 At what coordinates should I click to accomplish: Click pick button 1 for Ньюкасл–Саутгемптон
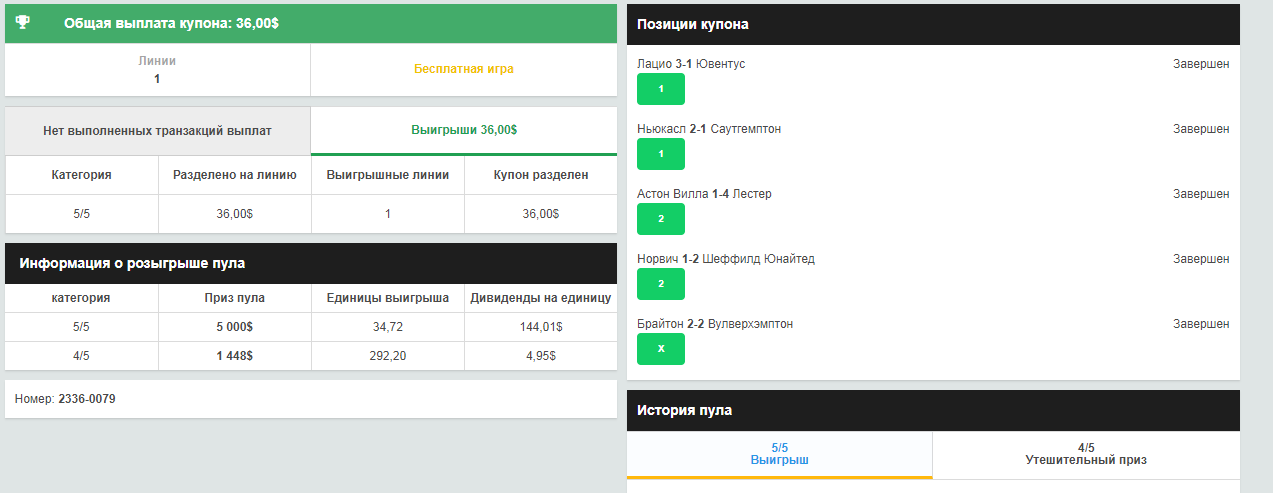click(661, 154)
